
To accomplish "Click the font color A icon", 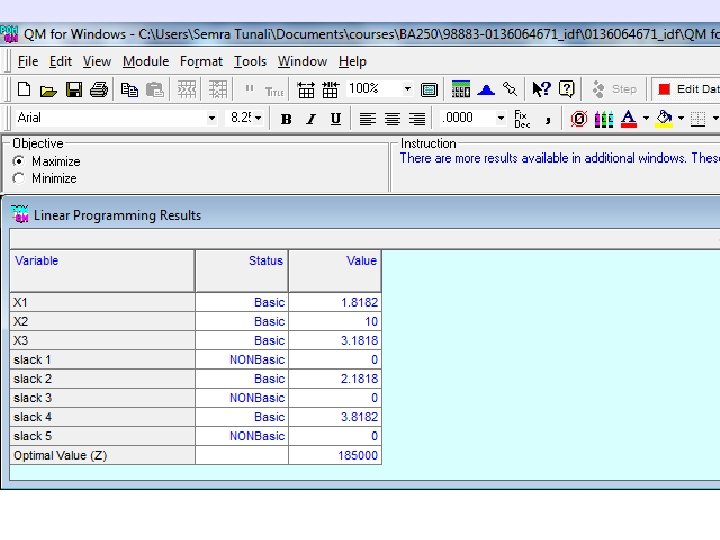I will pos(629,119).
